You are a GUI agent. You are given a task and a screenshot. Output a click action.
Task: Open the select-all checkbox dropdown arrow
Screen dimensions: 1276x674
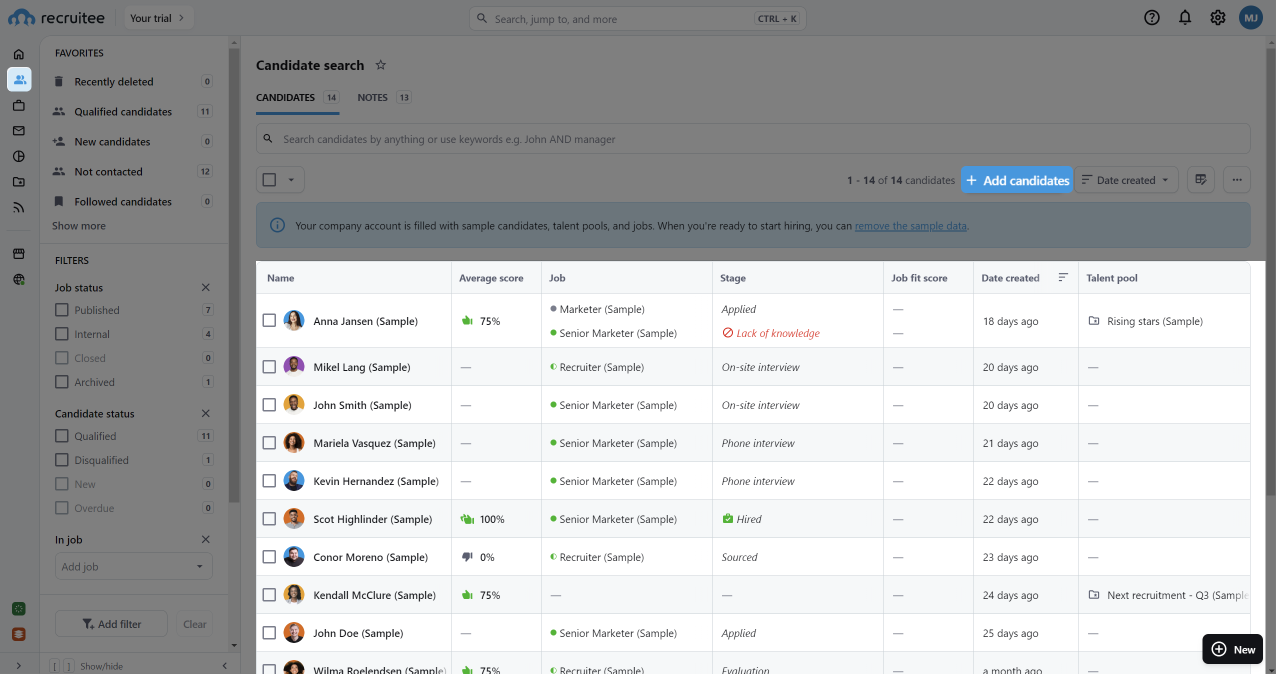291,180
